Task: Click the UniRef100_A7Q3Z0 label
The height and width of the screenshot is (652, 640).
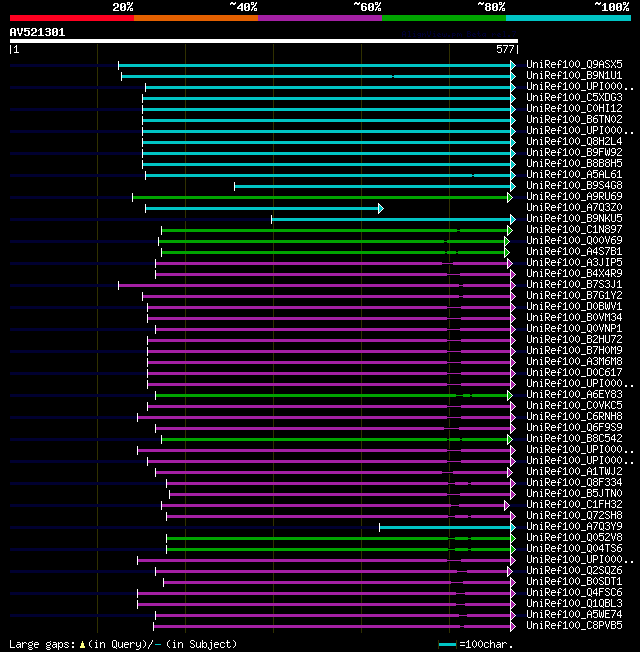Action: [x=574, y=207]
